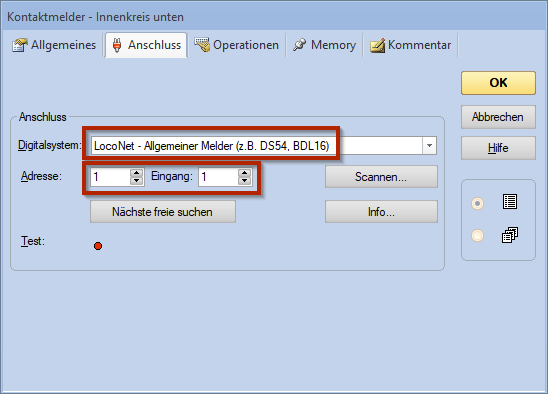This screenshot has height=394, width=548.
Task: Click inside the Adresse number field
Action: 110,177
